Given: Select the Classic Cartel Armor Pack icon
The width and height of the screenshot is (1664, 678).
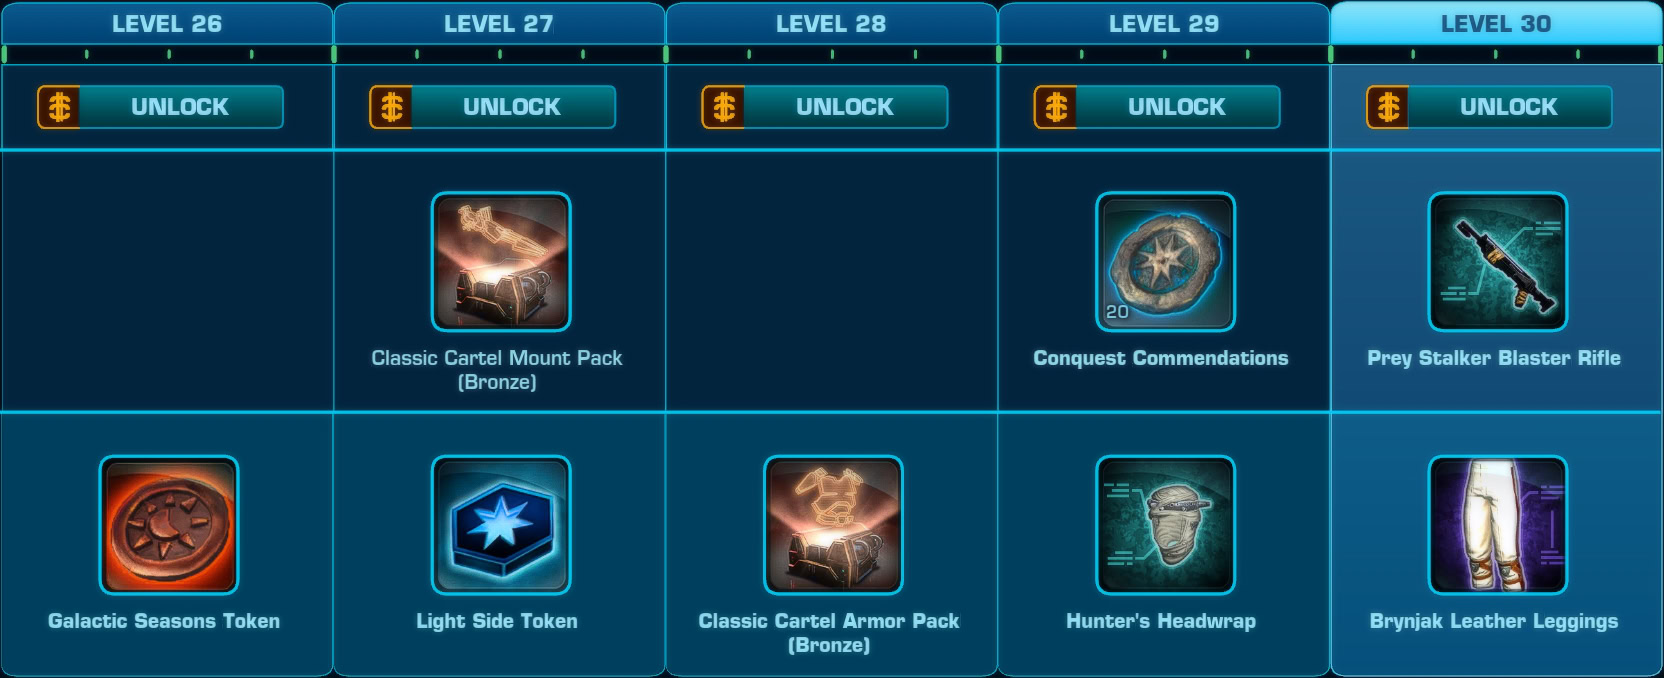Looking at the screenshot, I should point(833,525).
